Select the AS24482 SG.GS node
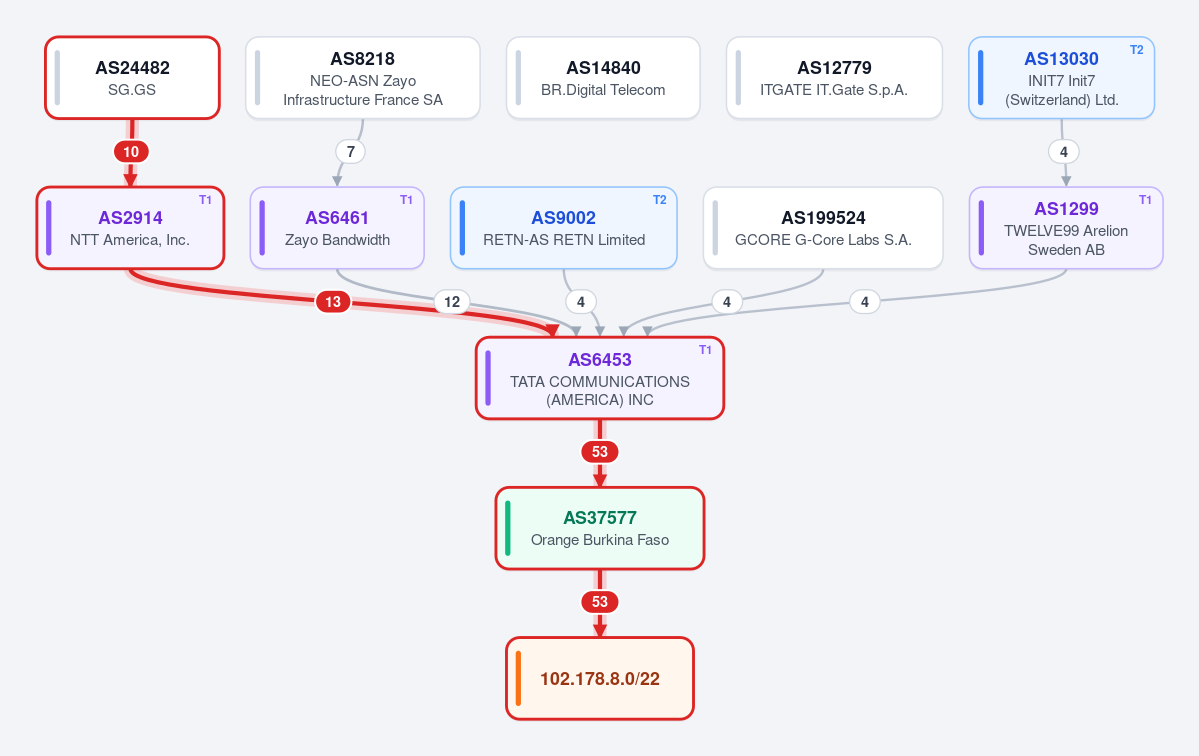This screenshot has height=756, width=1199. point(132,78)
